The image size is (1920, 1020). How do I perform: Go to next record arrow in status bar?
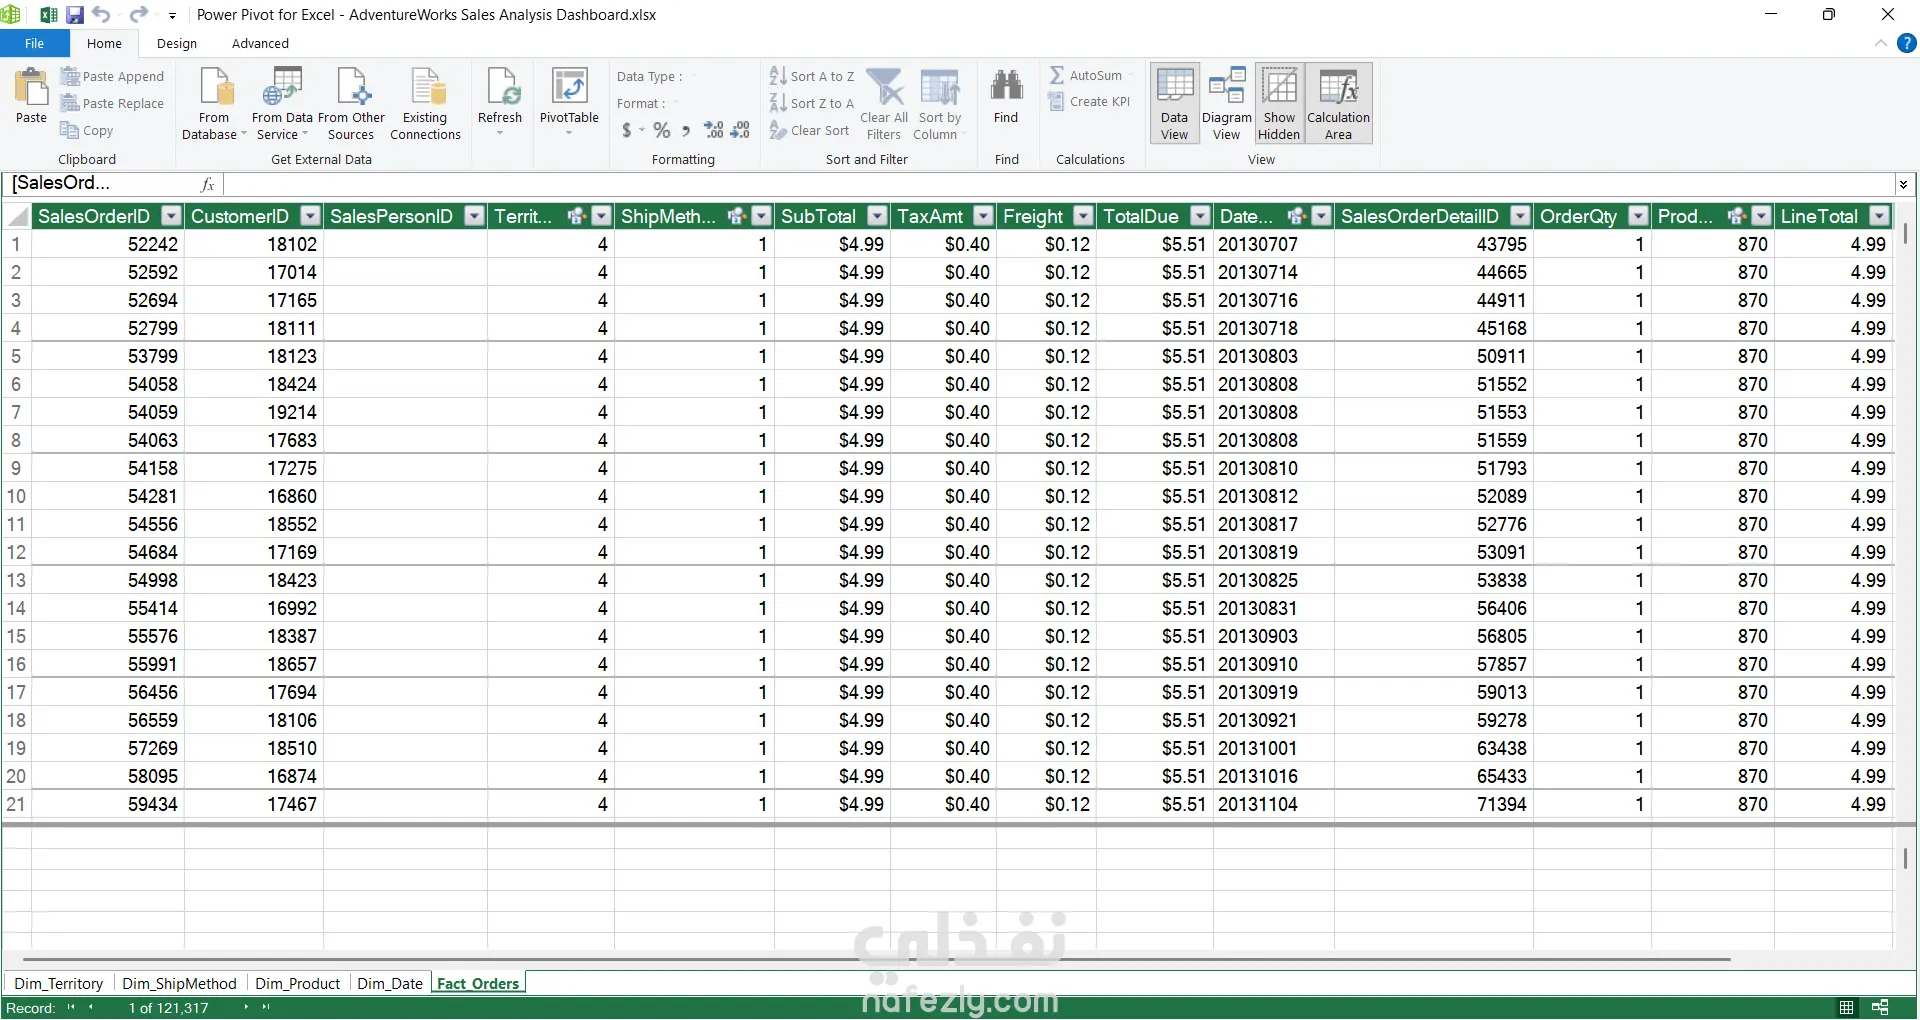(x=246, y=1007)
